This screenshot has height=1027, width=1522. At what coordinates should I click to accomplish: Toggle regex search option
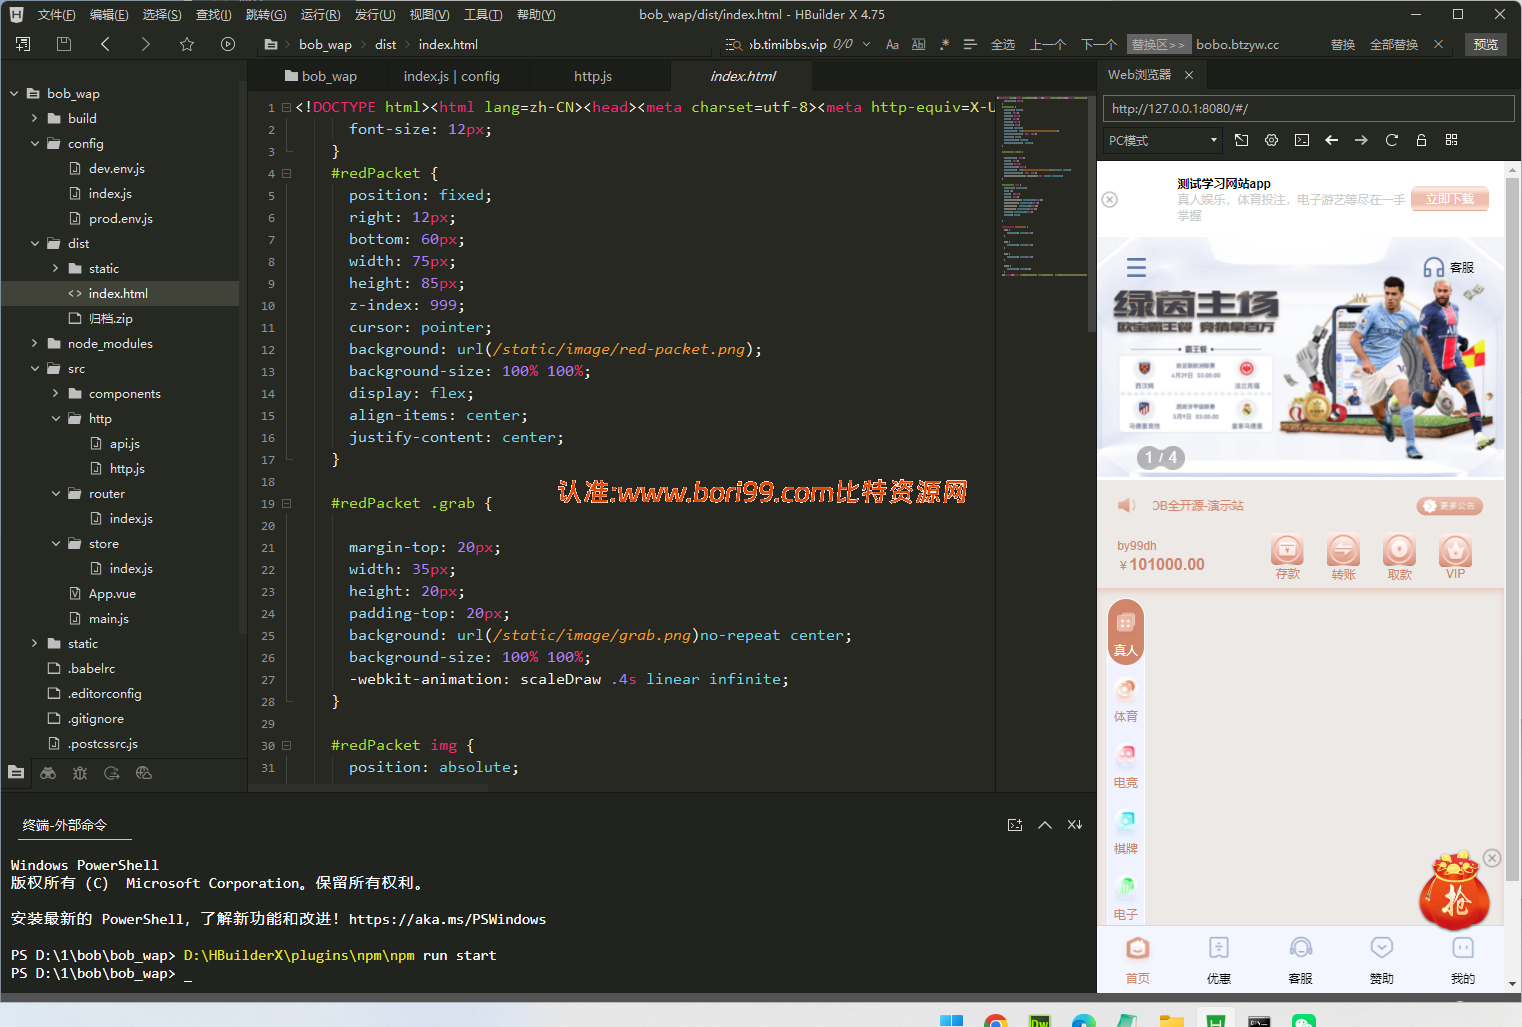pyautogui.click(x=944, y=45)
